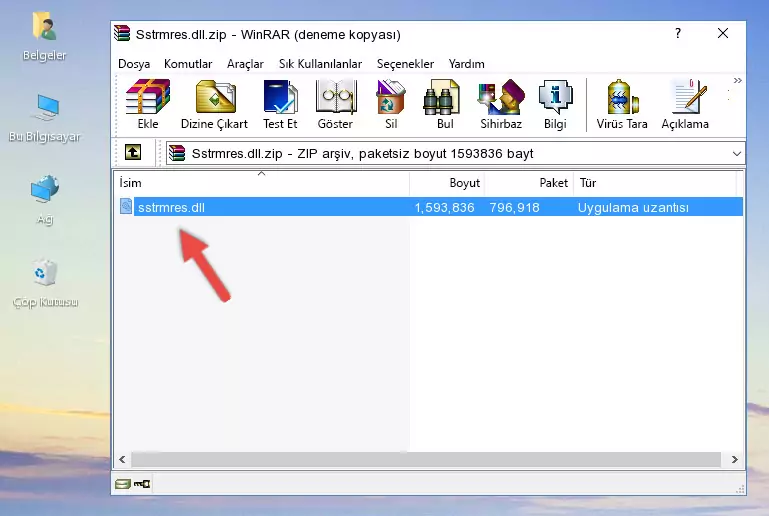Show archive Bilgi (Info)
The image size is (769, 516).
(x=555, y=104)
